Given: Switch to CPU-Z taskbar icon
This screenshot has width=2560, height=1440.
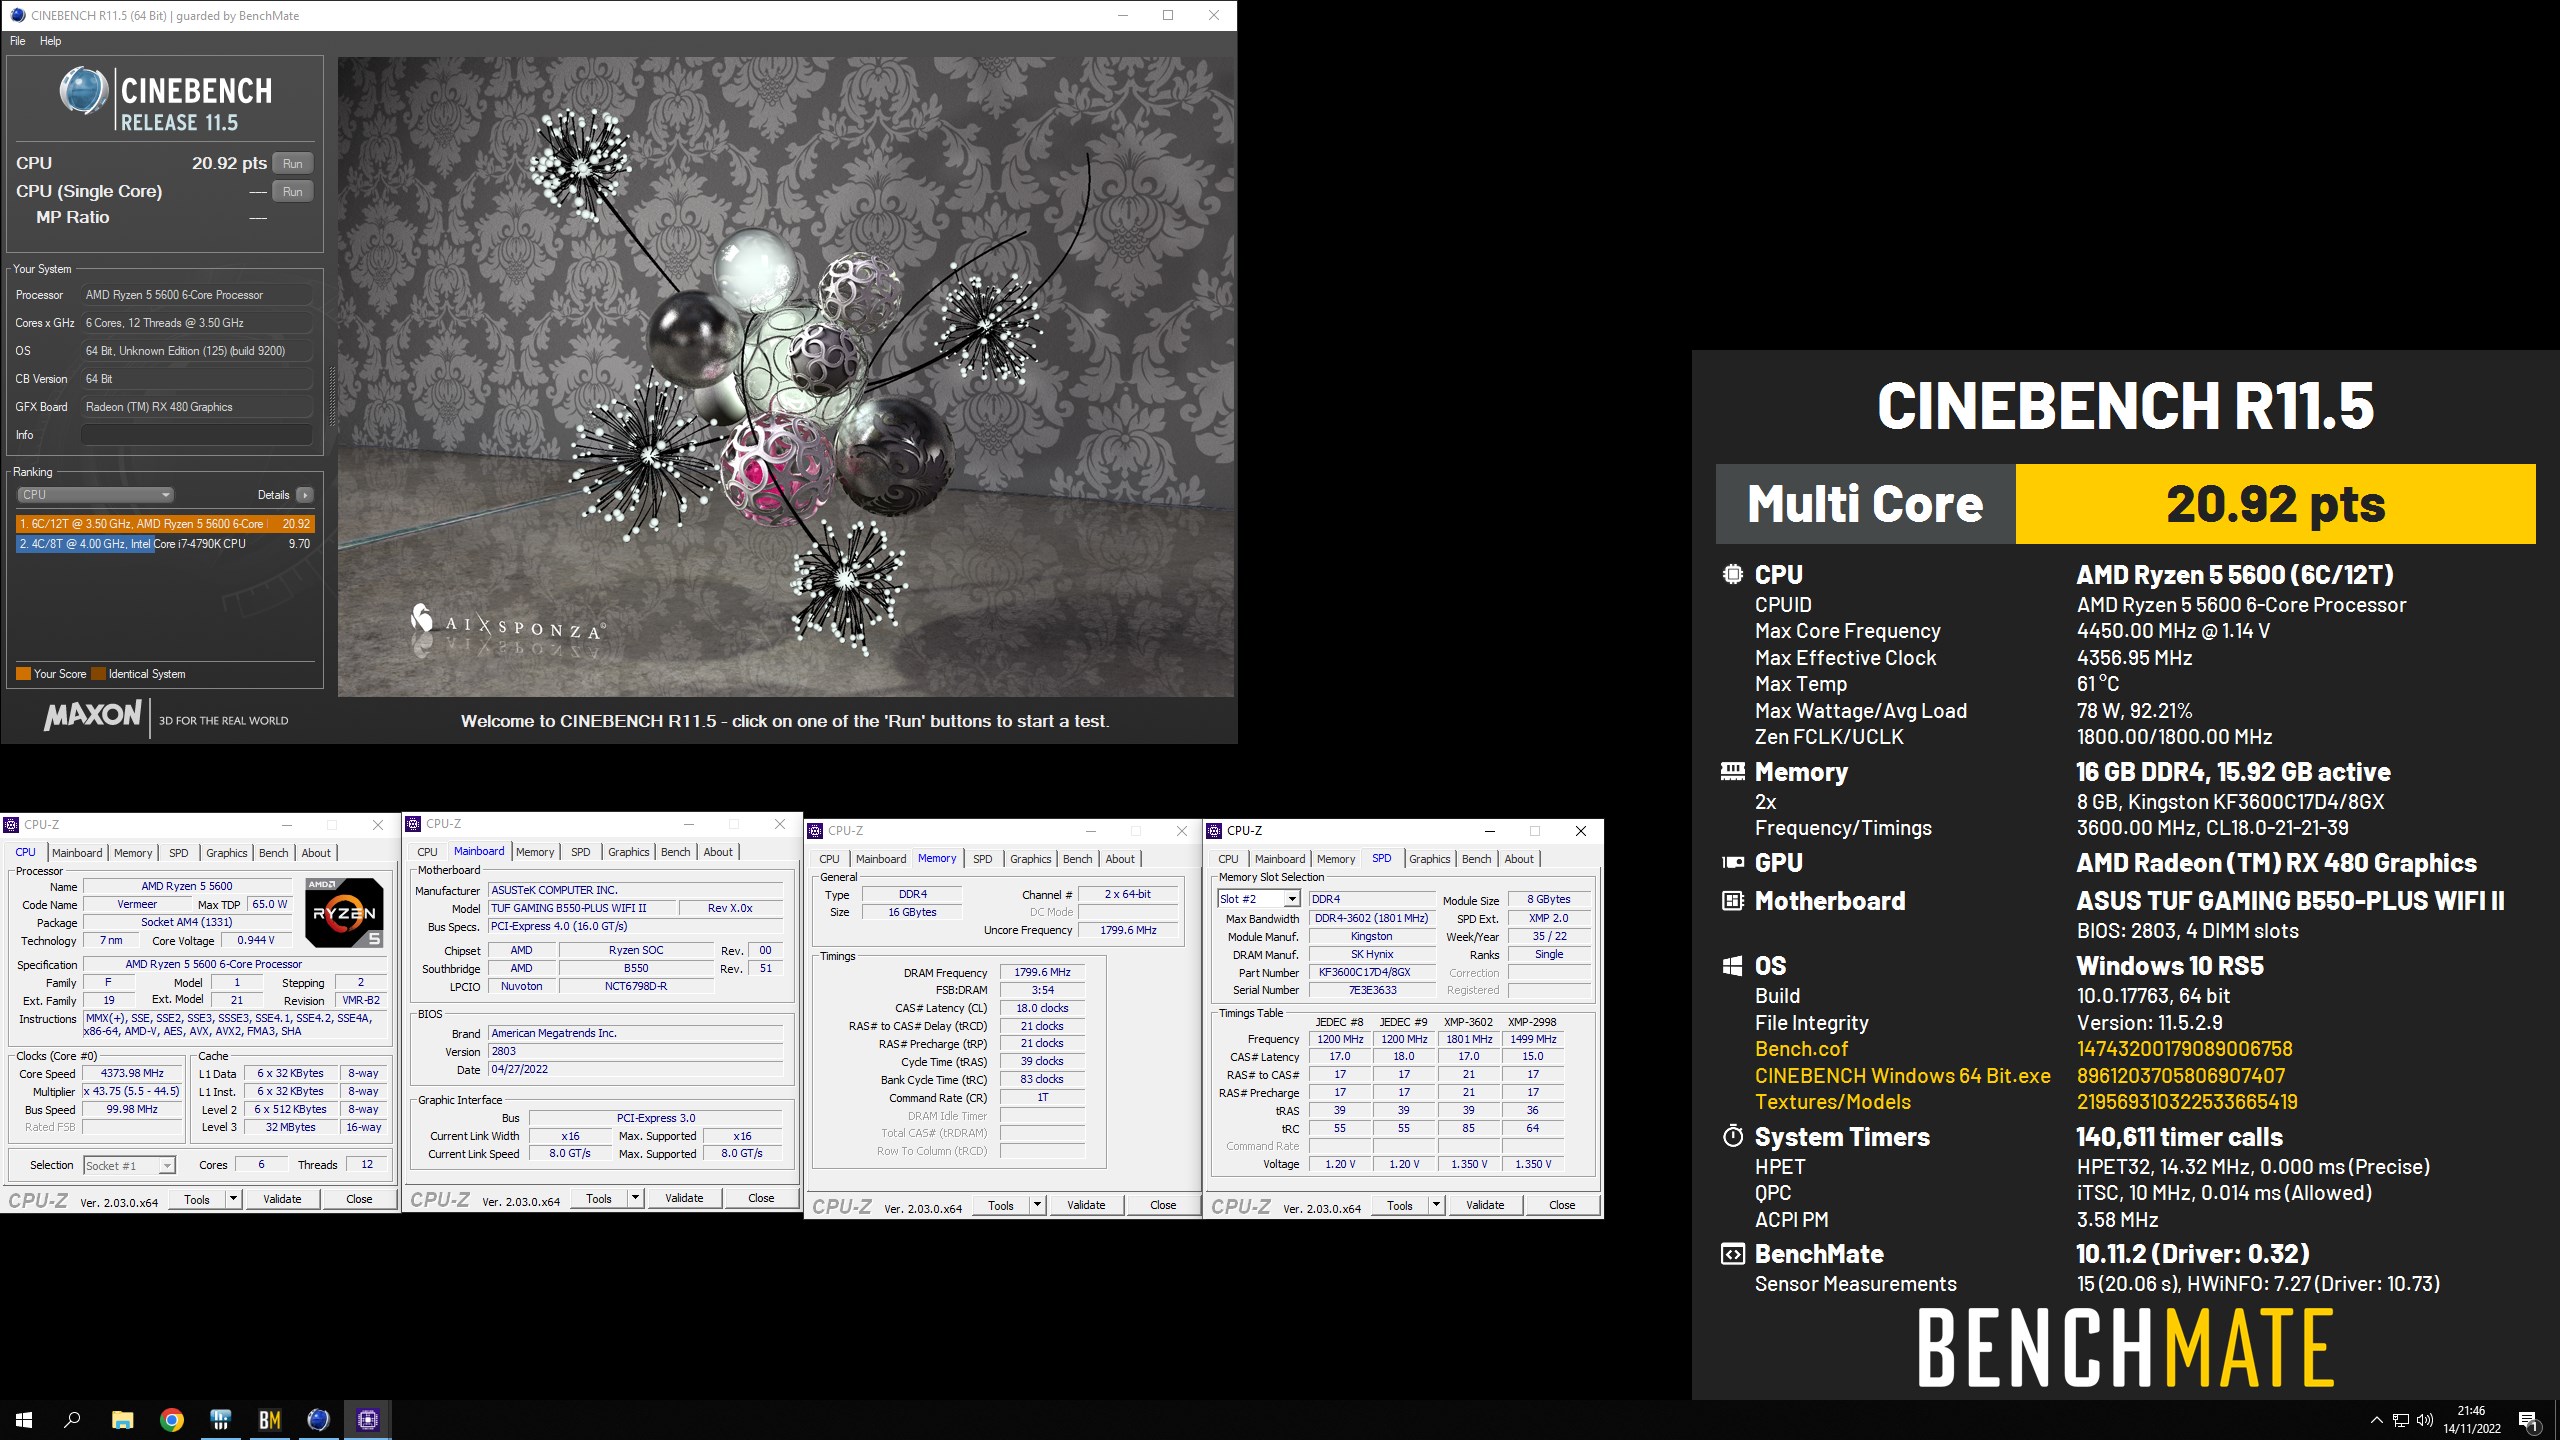Looking at the screenshot, I should pos(367,1420).
